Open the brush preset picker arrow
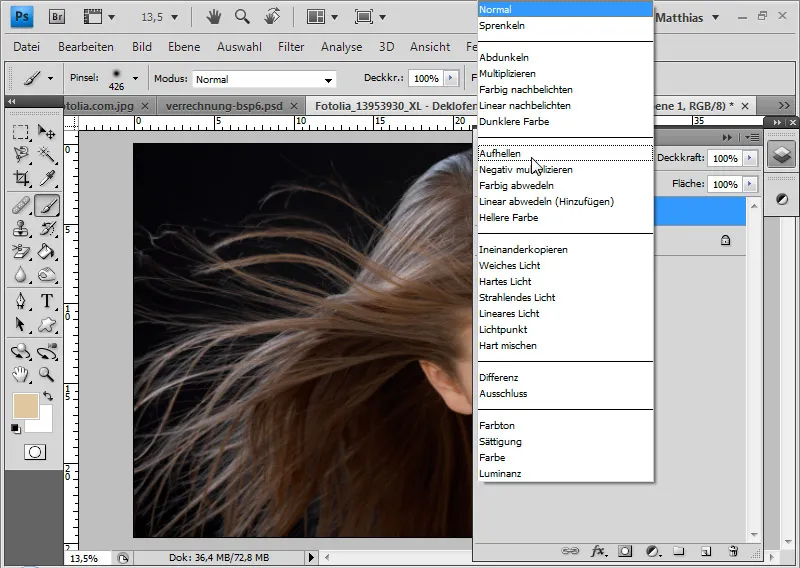800x568 pixels. point(135,79)
